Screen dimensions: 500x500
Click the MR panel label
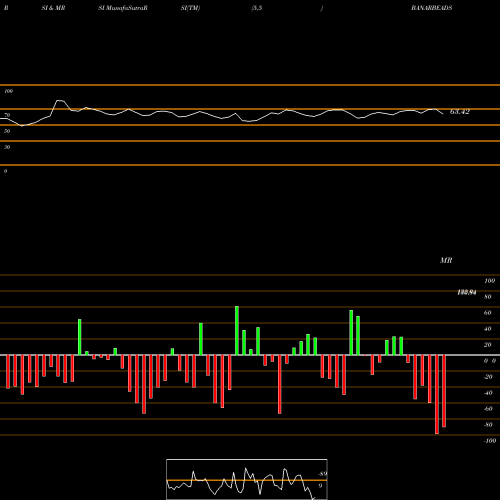(446, 260)
